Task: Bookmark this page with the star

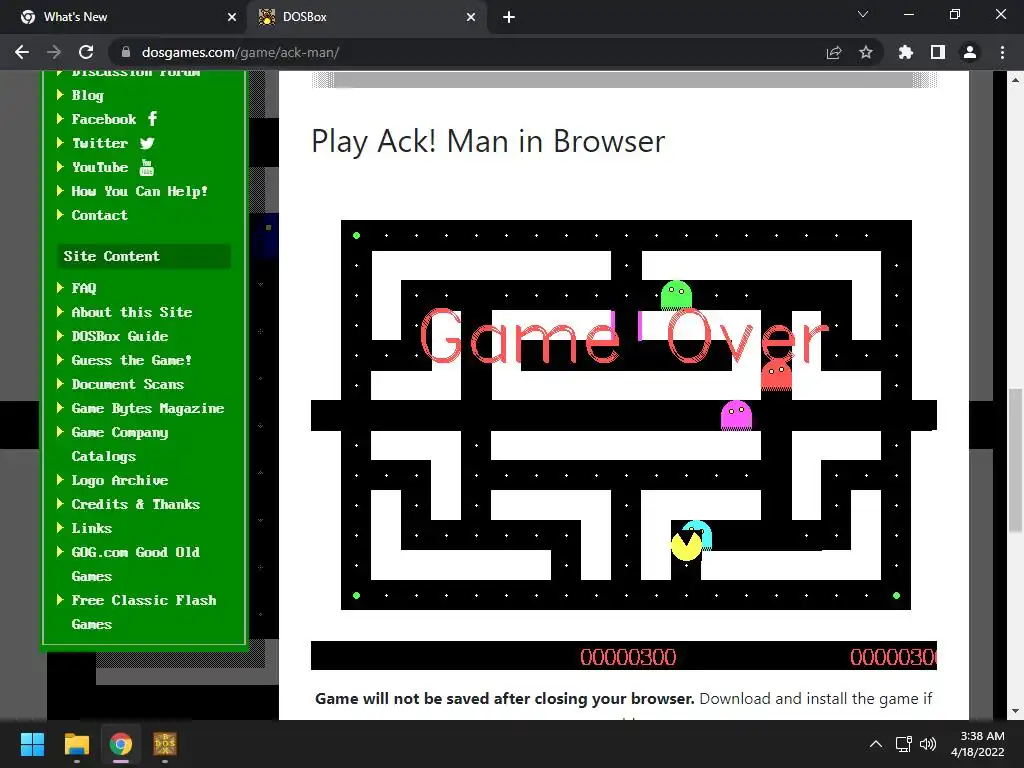Action: click(866, 52)
